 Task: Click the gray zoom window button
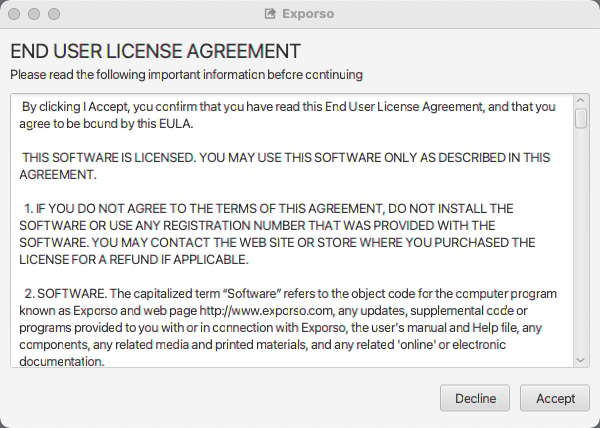point(53,14)
